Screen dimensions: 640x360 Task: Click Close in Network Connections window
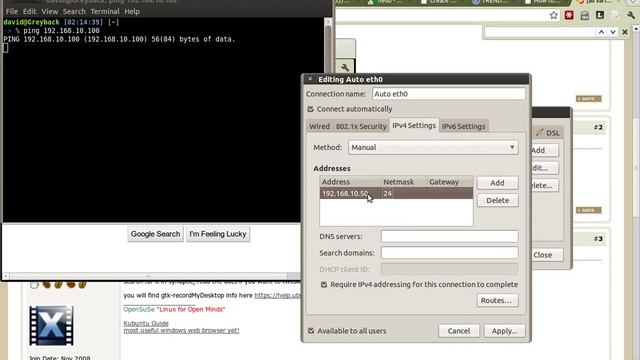(544, 255)
